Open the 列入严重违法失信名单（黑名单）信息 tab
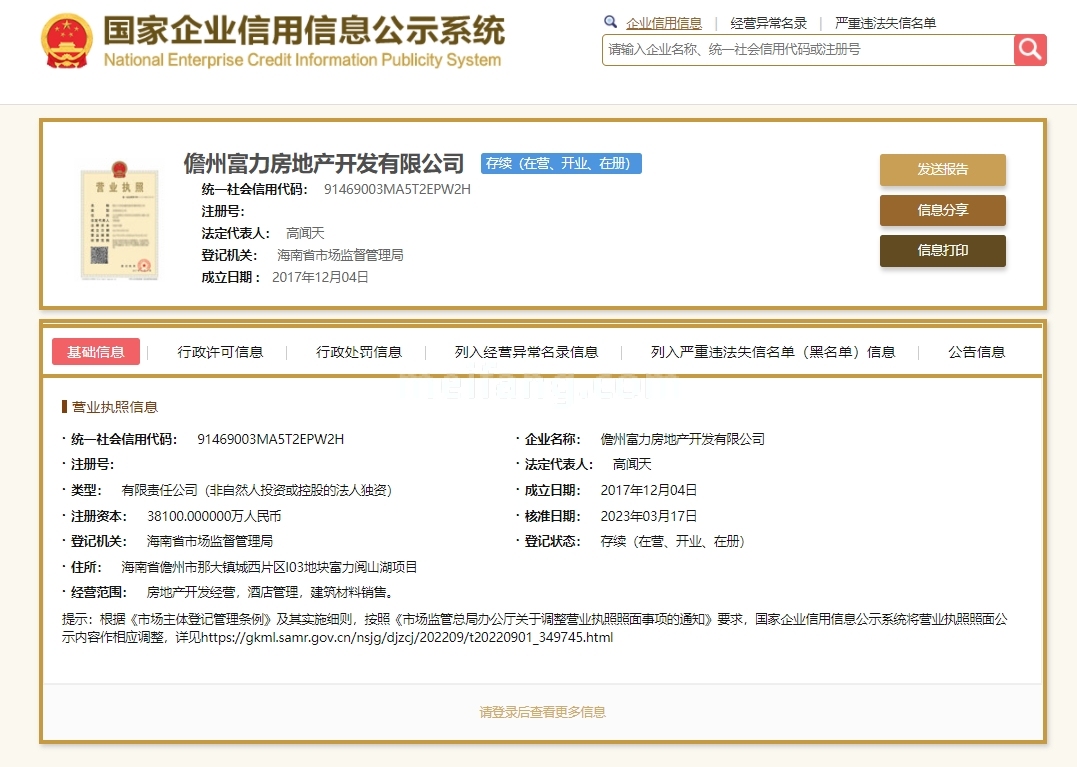 tap(773, 352)
